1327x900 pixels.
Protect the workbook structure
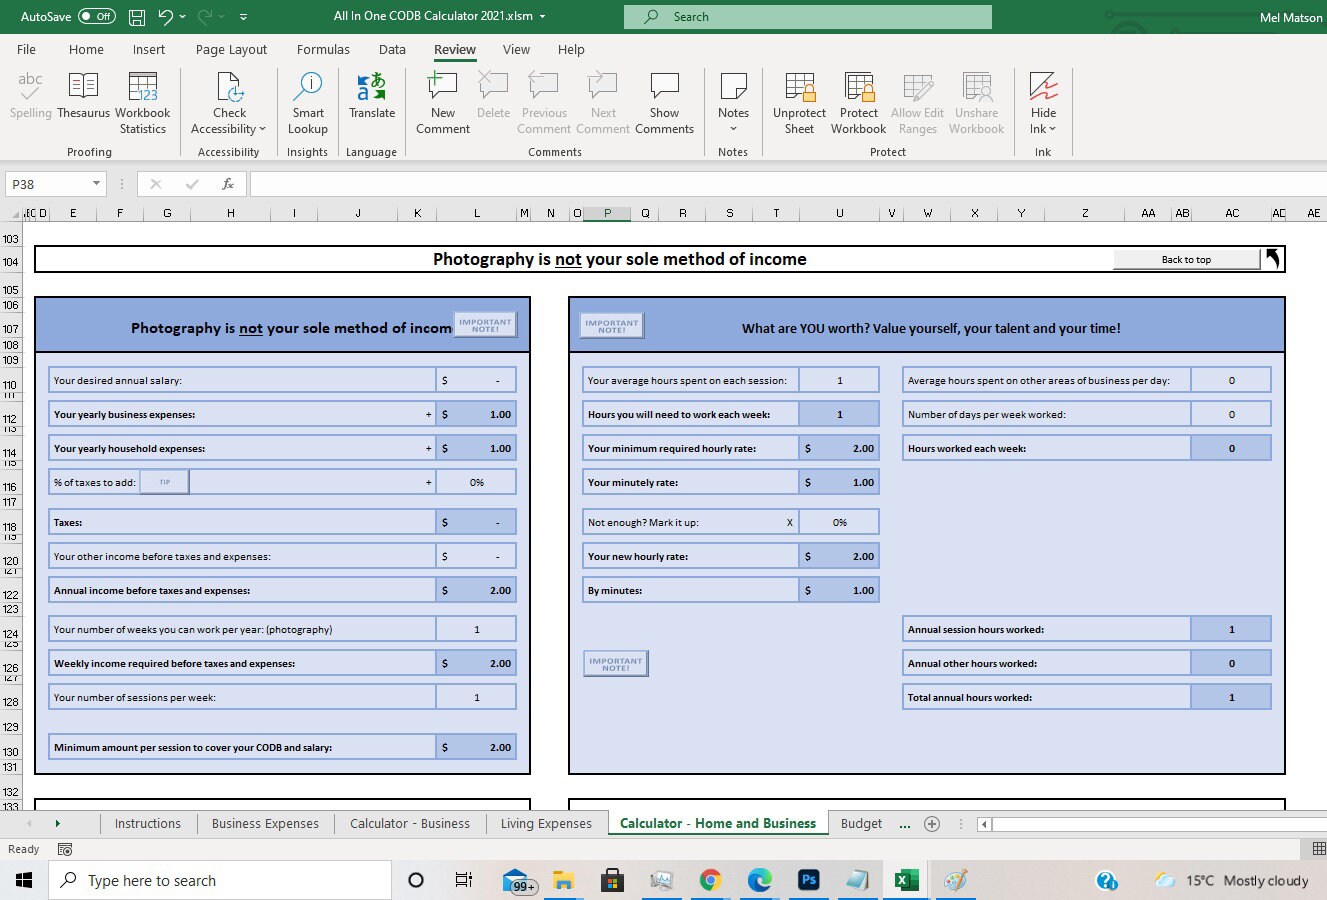click(858, 100)
